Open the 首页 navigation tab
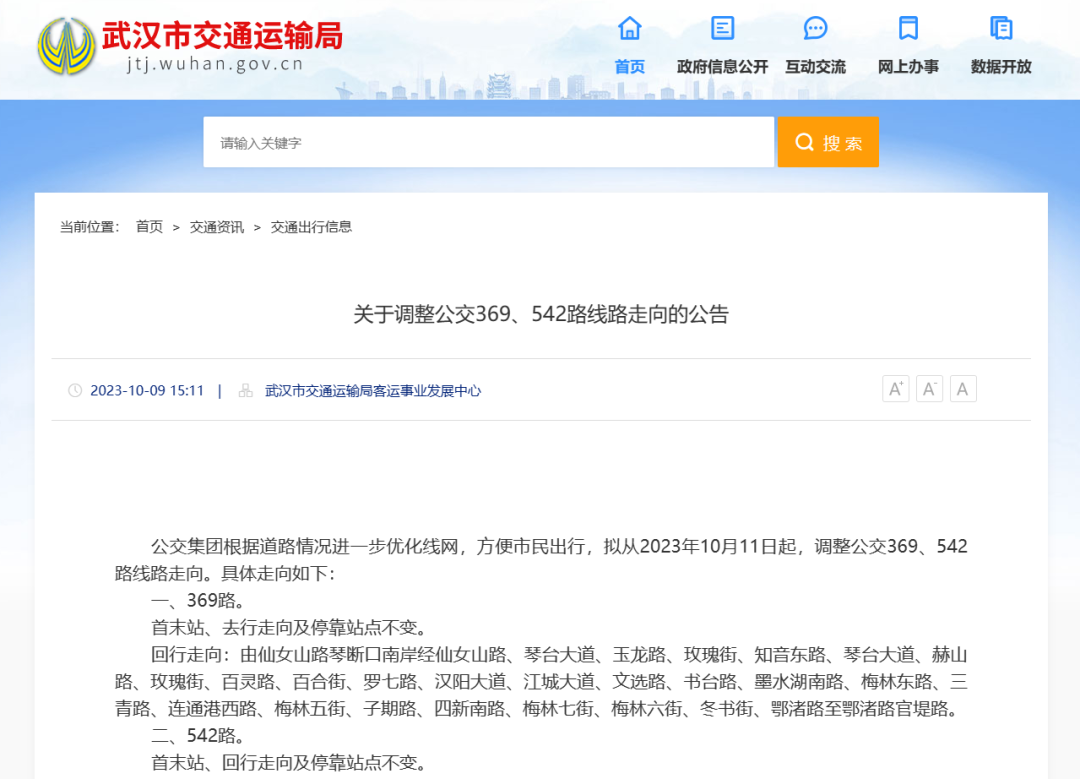1080x779 pixels. coord(629,67)
